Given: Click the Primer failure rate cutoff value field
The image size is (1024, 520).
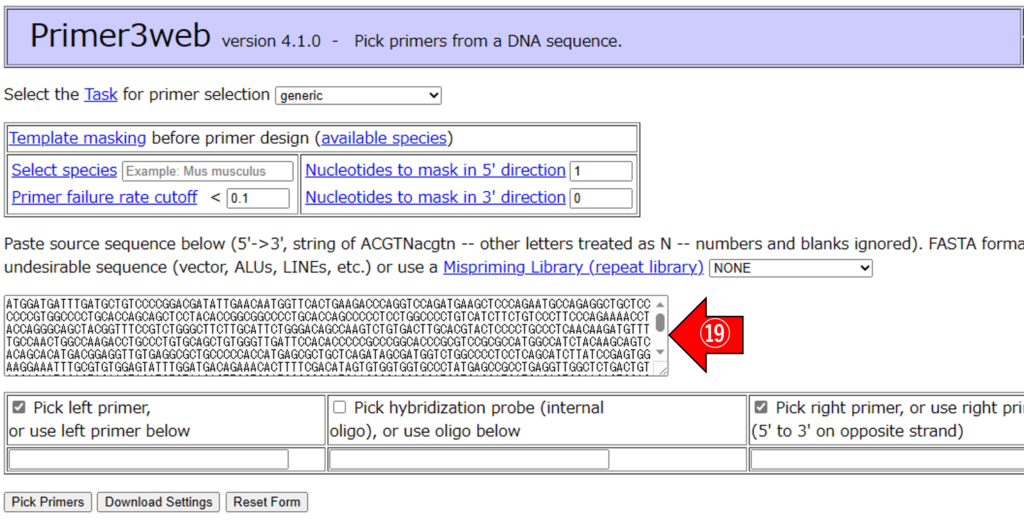Looking at the screenshot, I should pyautogui.click(x=257, y=198).
